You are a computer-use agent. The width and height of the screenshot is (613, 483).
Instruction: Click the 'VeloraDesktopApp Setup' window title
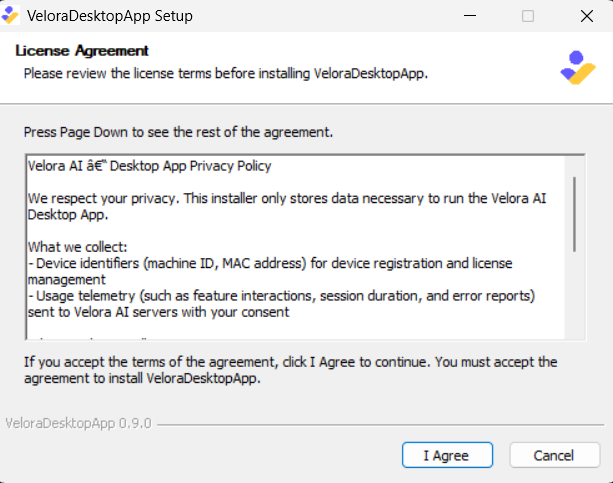coord(110,16)
